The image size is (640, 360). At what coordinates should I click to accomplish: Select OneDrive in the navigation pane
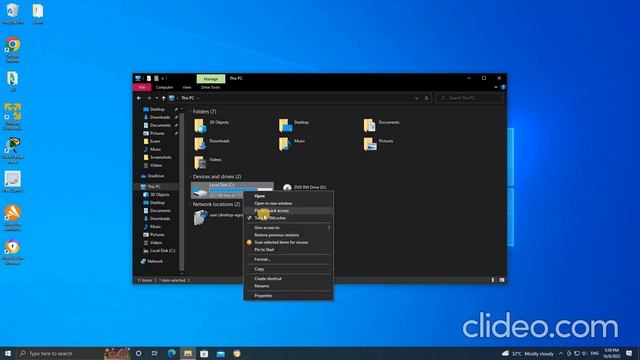pyautogui.click(x=152, y=176)
